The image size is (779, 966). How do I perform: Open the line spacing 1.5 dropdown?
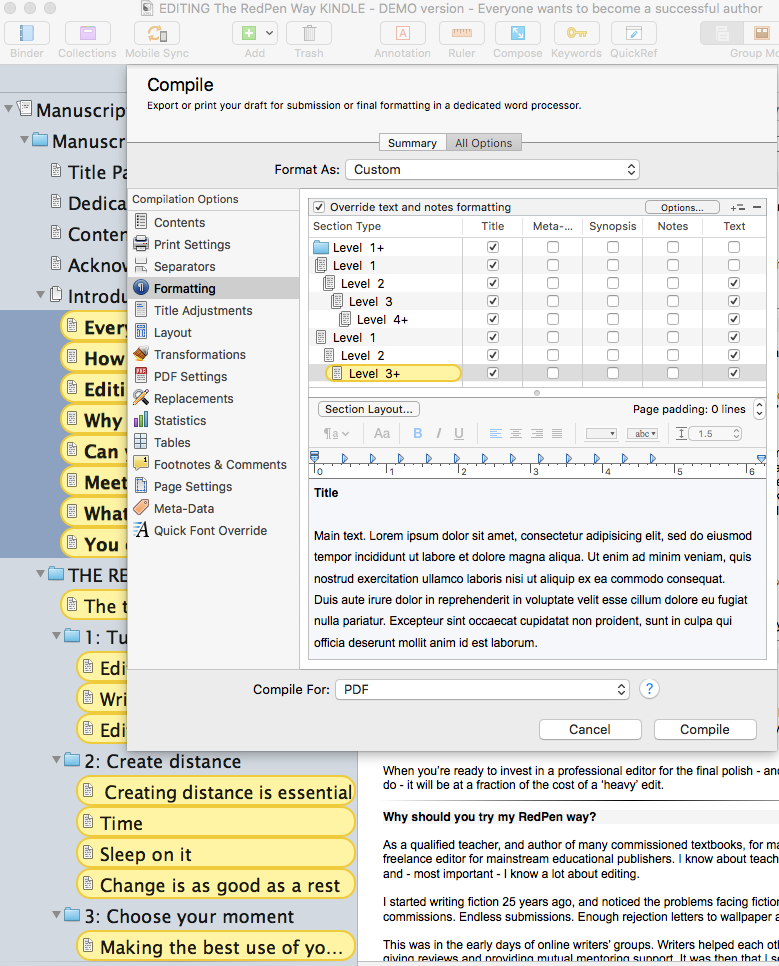[x=716, y=434]
